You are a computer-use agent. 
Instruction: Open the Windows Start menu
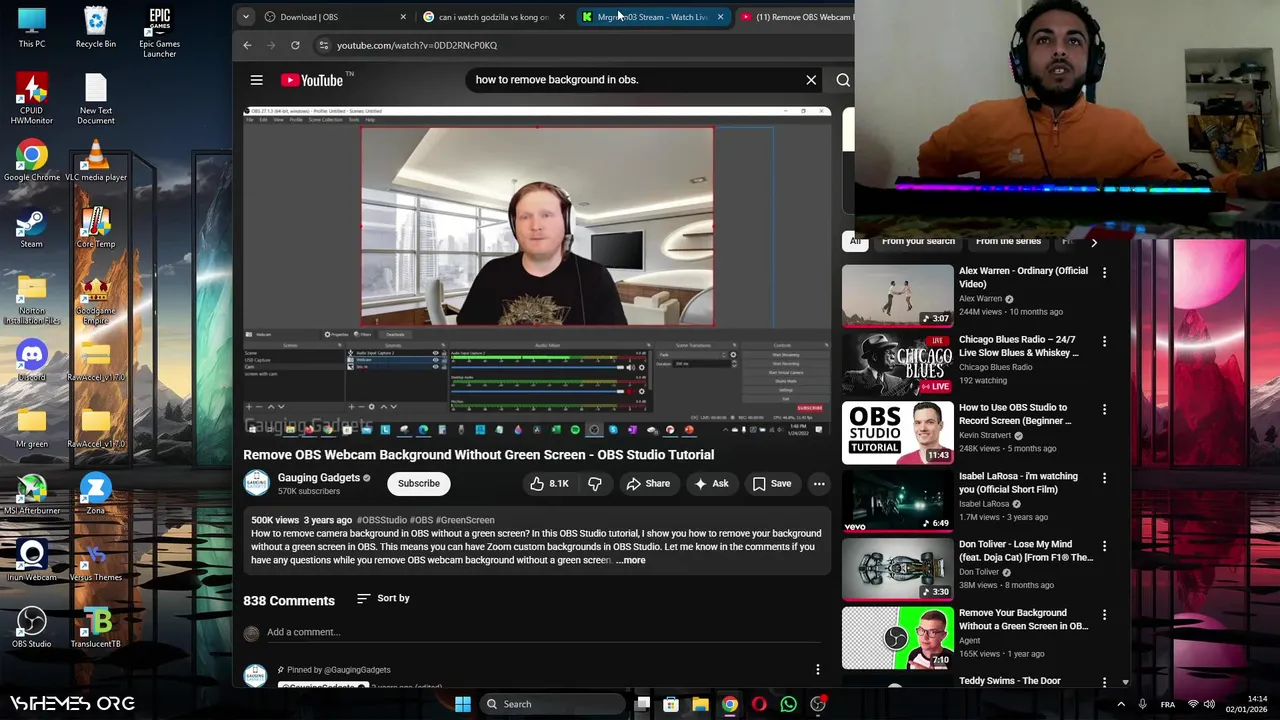click(x=463, y=704)
